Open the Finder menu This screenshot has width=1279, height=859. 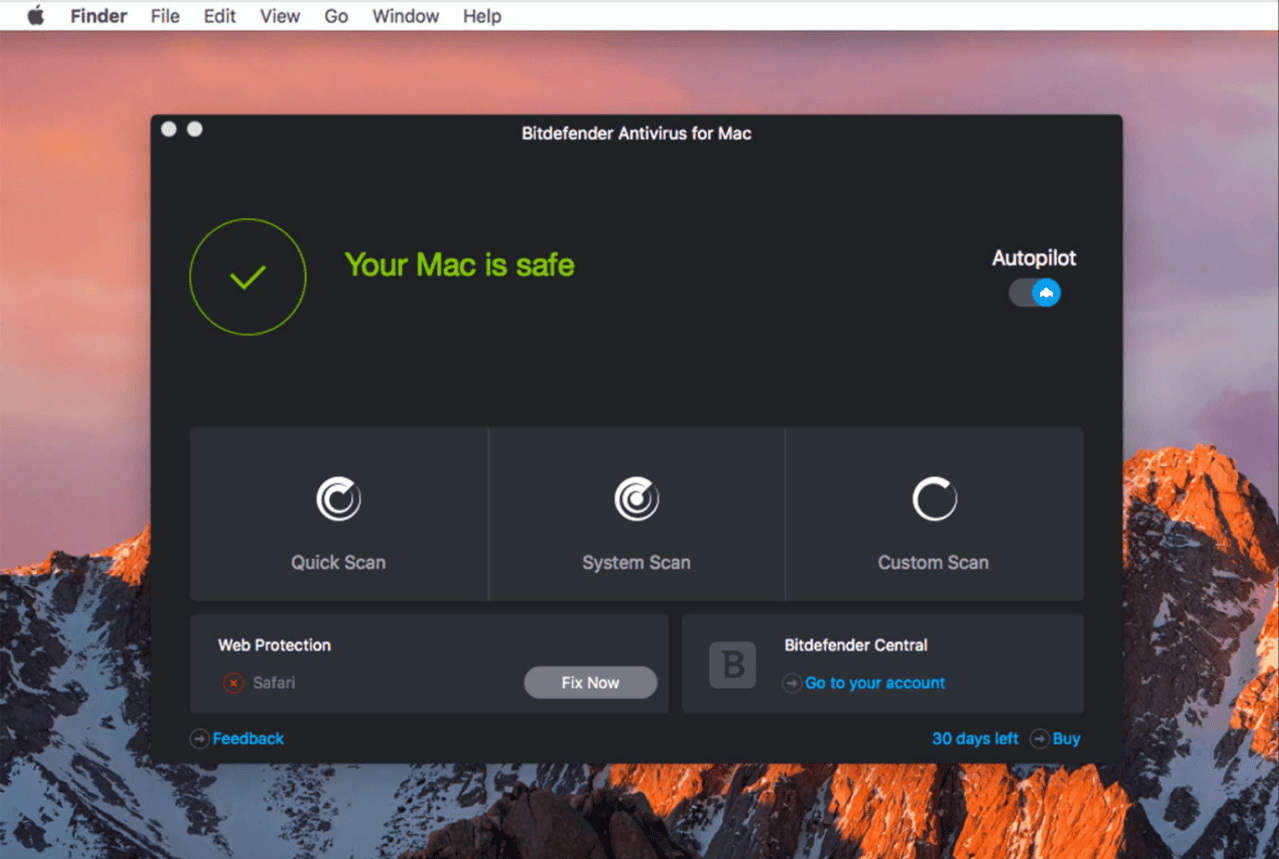coord(98,16)
